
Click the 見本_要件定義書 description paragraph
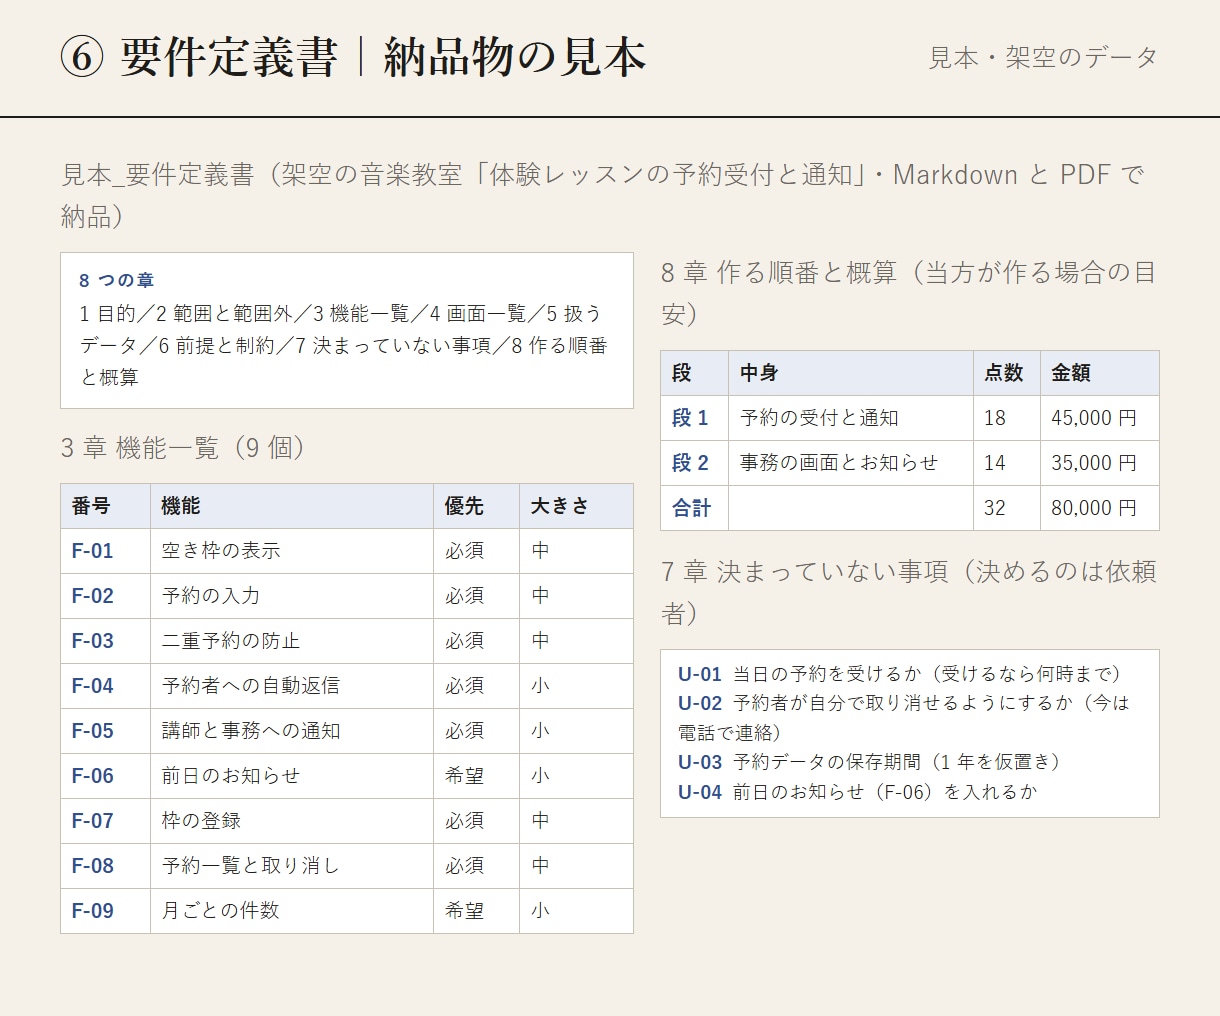click(x=603, y=195)
